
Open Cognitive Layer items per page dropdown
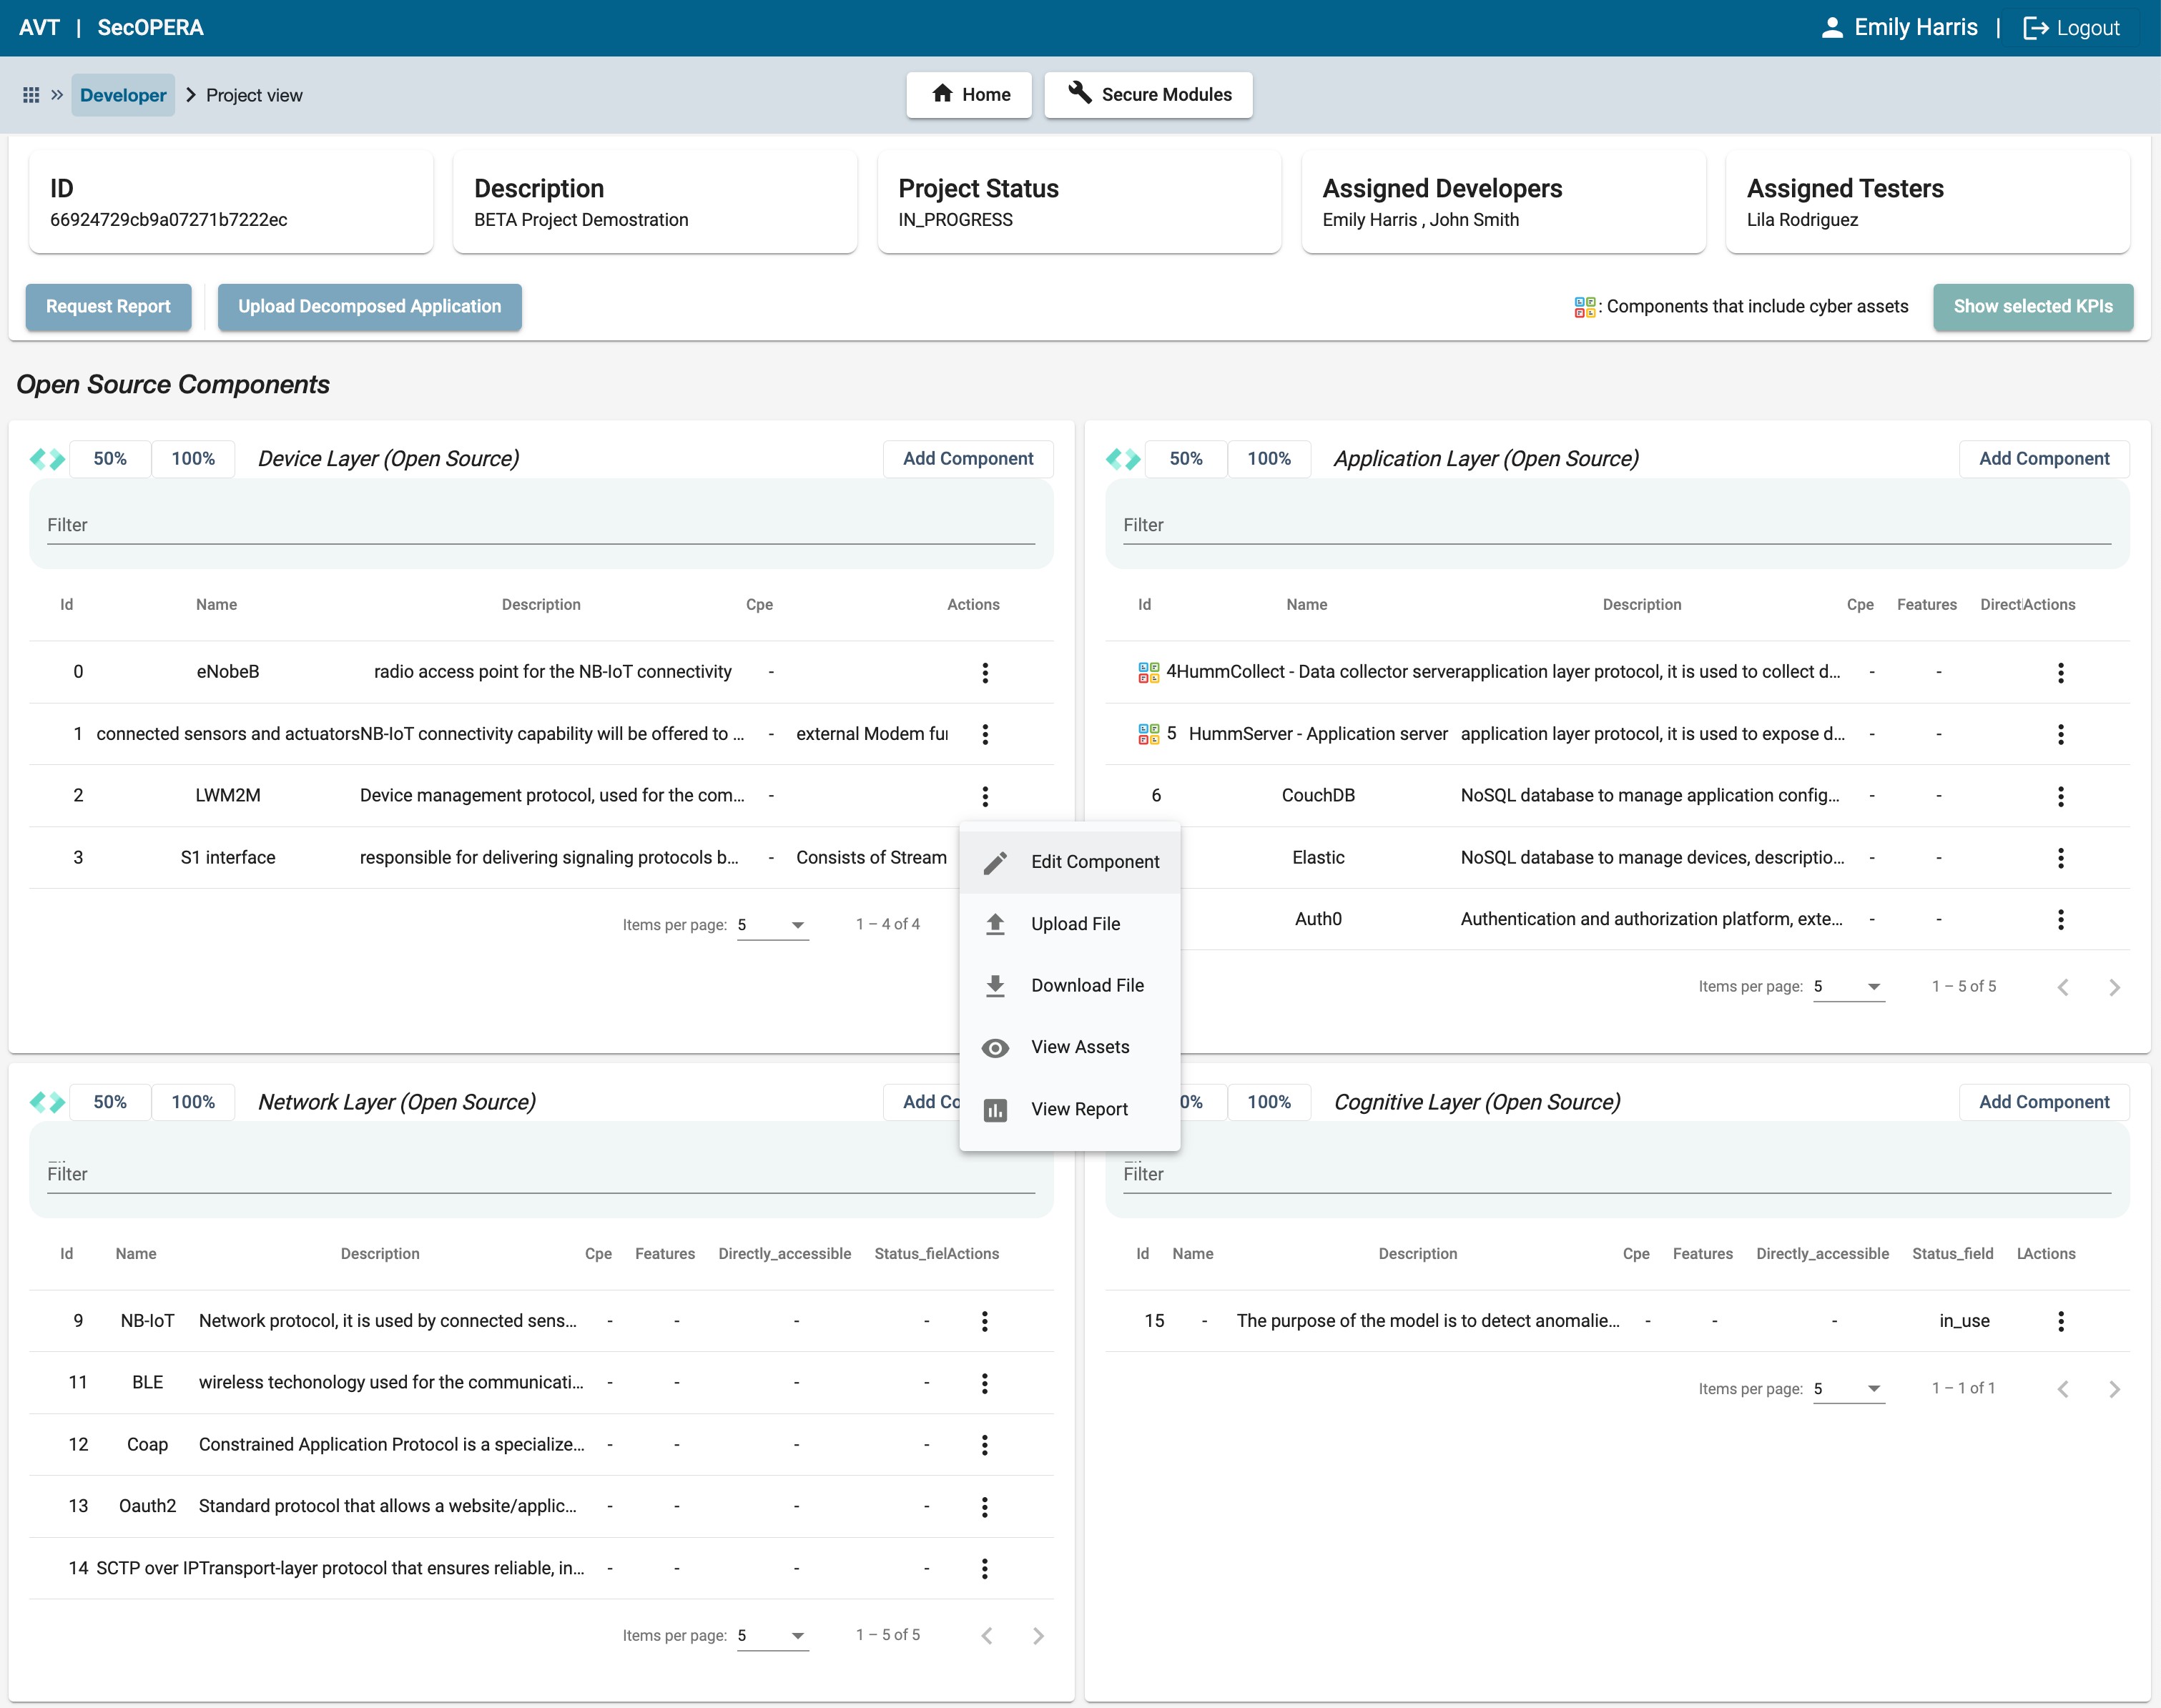1848,1388
